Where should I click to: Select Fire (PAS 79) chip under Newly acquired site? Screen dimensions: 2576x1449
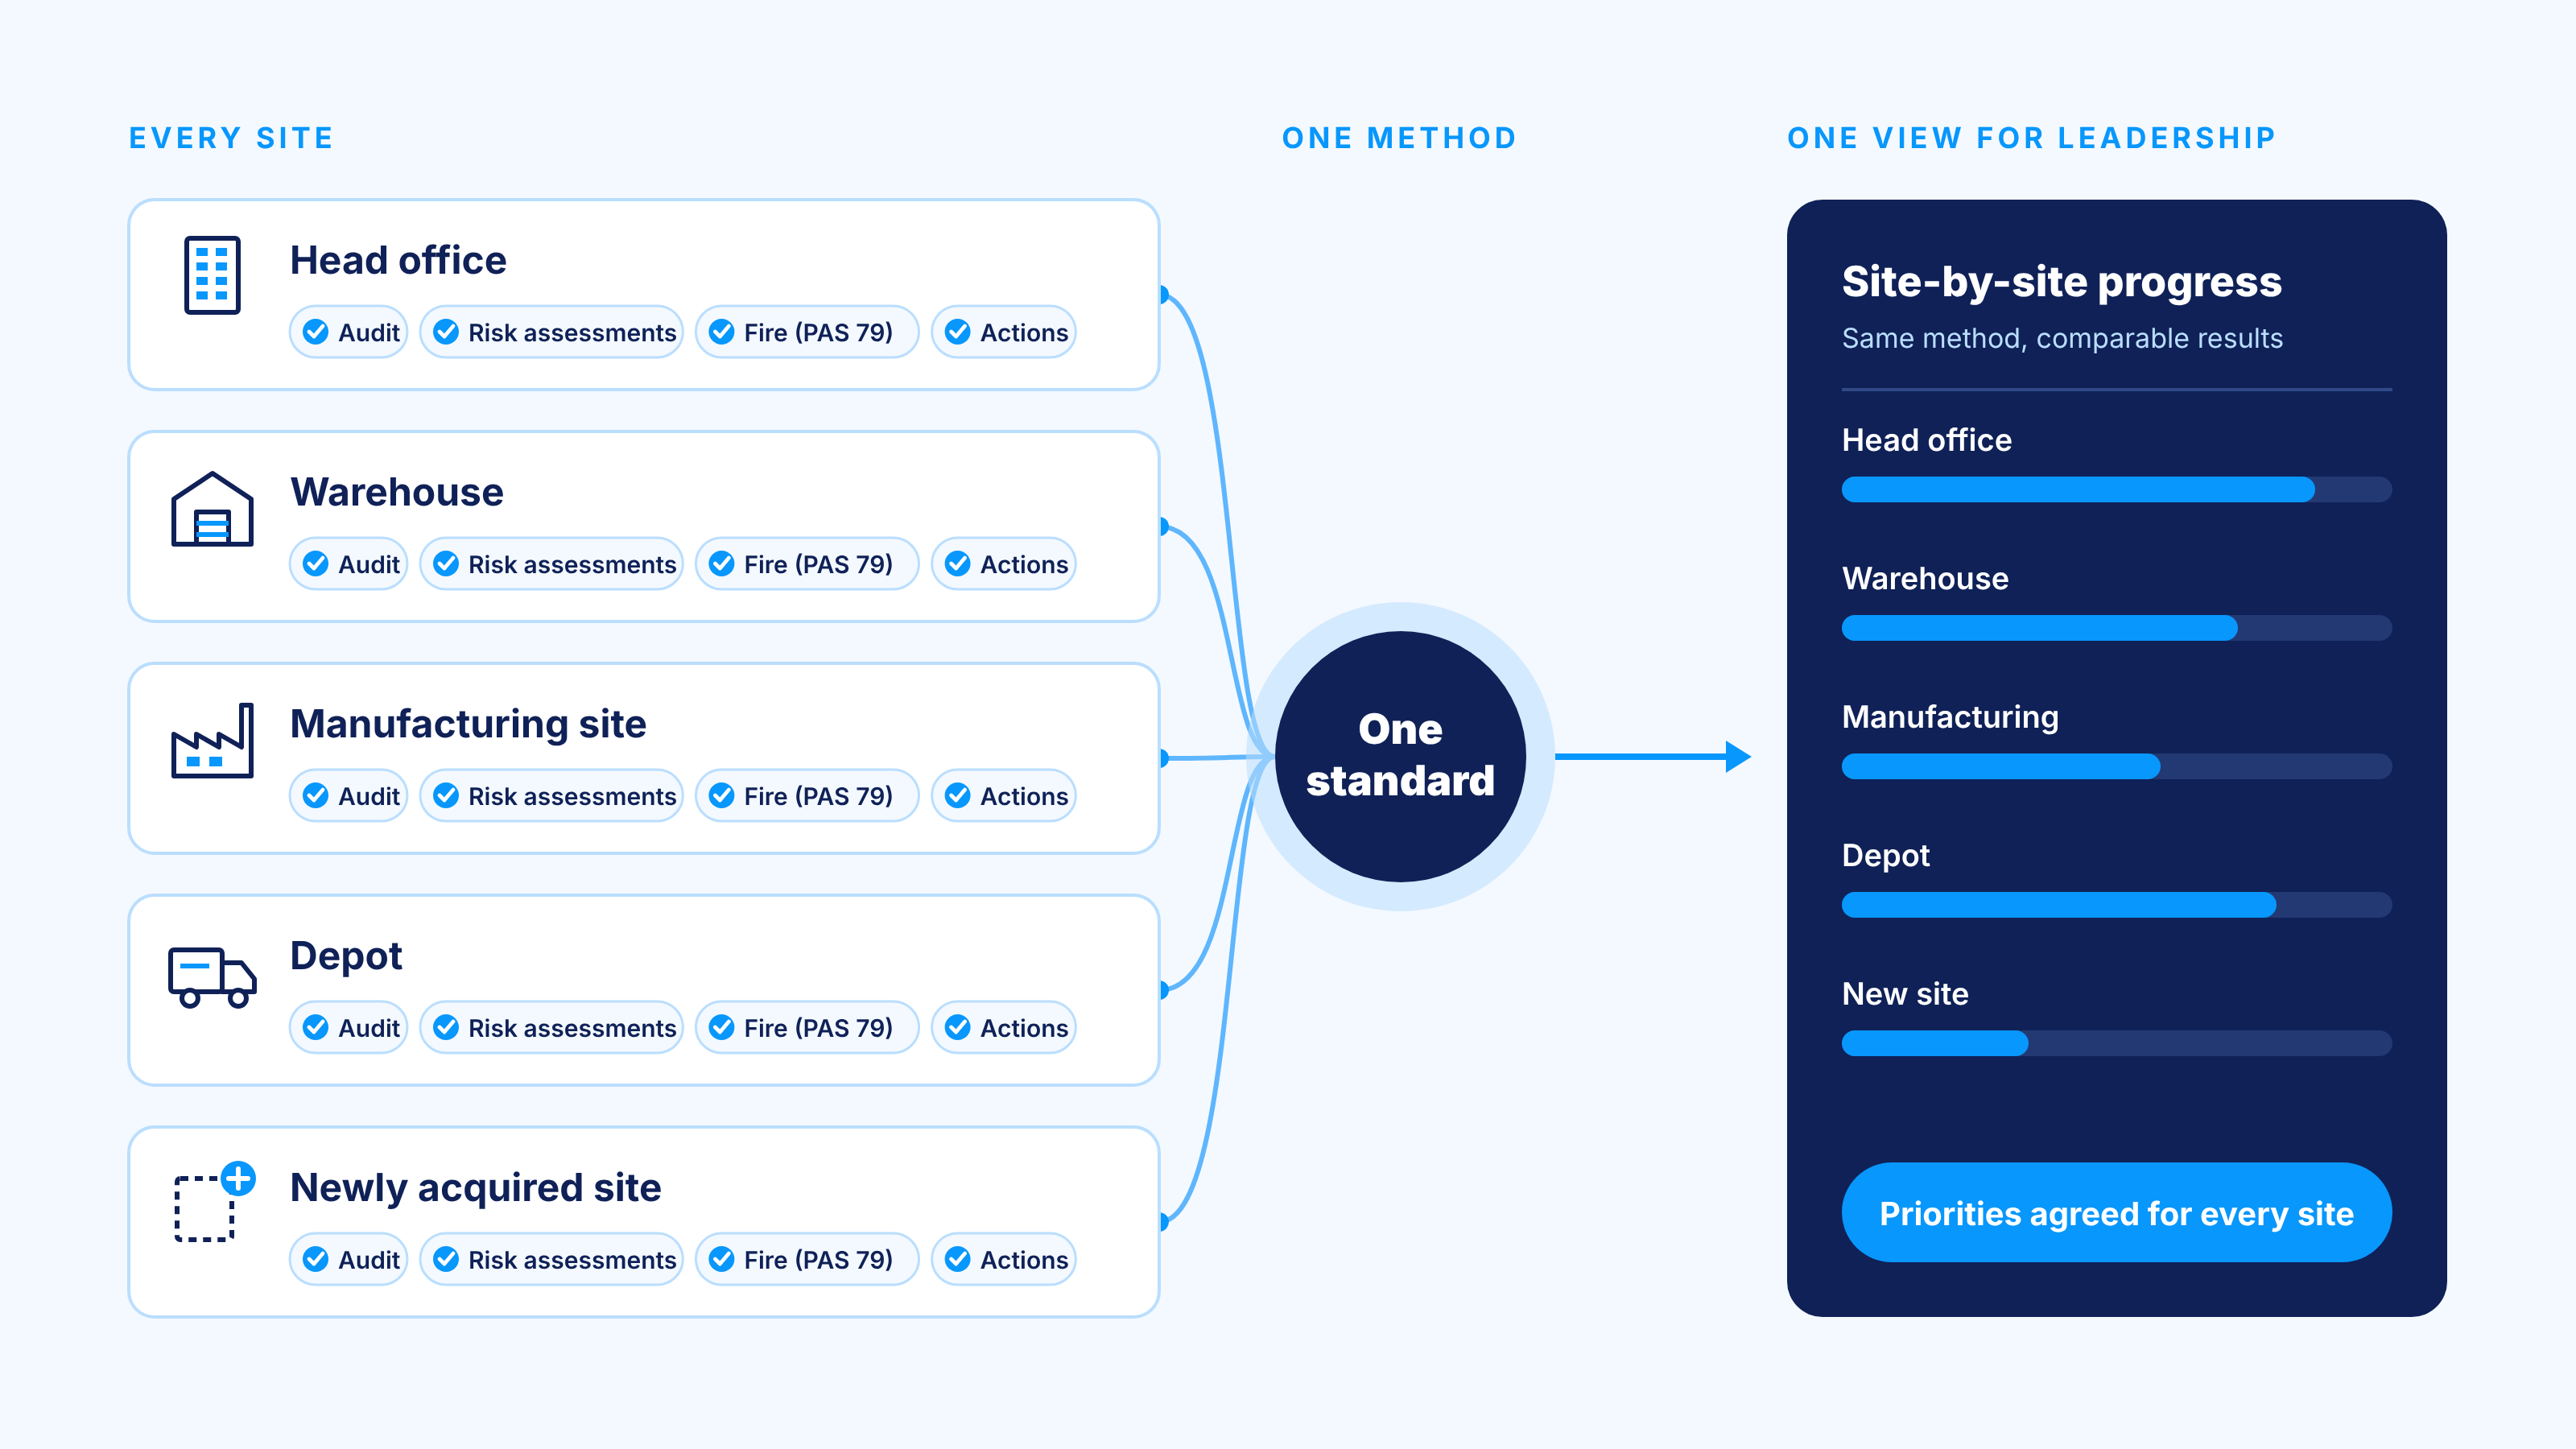click(x=807, y=1260)
